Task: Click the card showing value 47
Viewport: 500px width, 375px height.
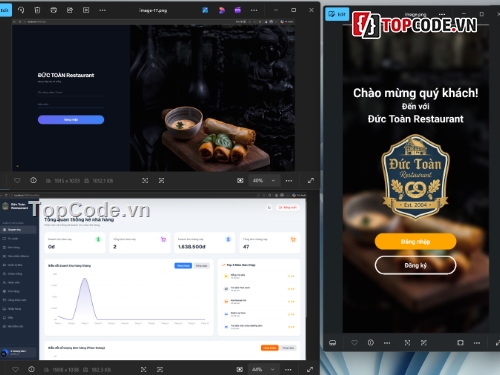Action: coord(270,243)
